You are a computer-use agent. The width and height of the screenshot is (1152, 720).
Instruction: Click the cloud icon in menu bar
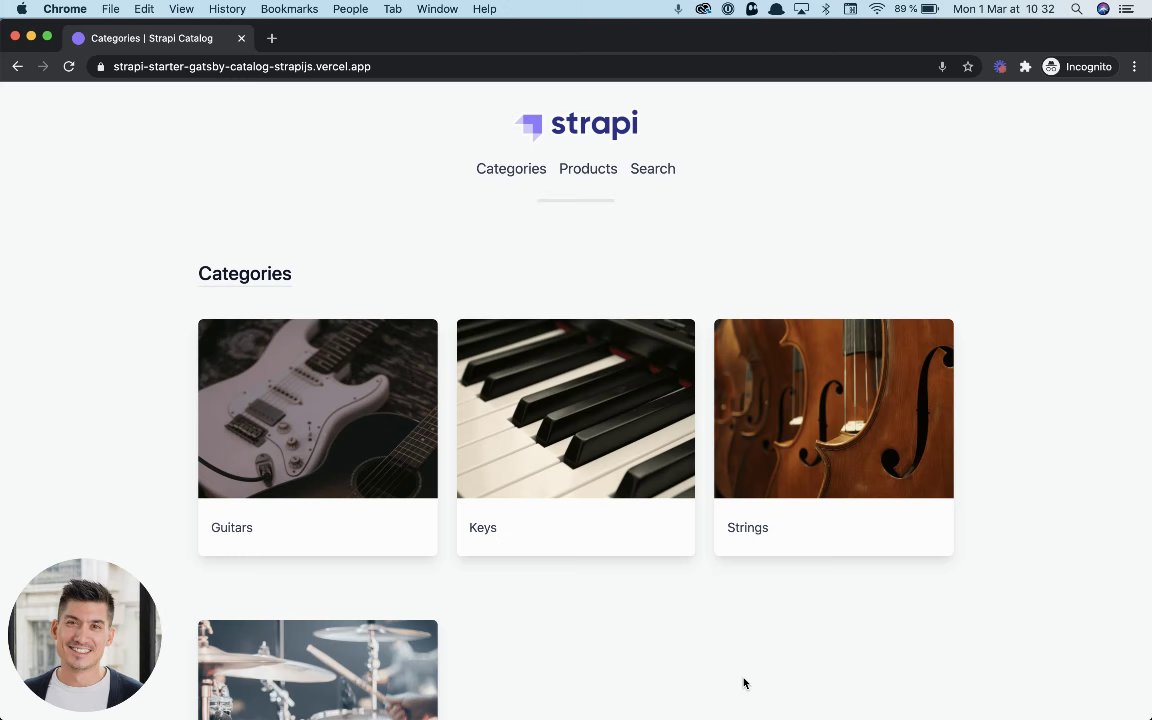[x=777, y=9]
